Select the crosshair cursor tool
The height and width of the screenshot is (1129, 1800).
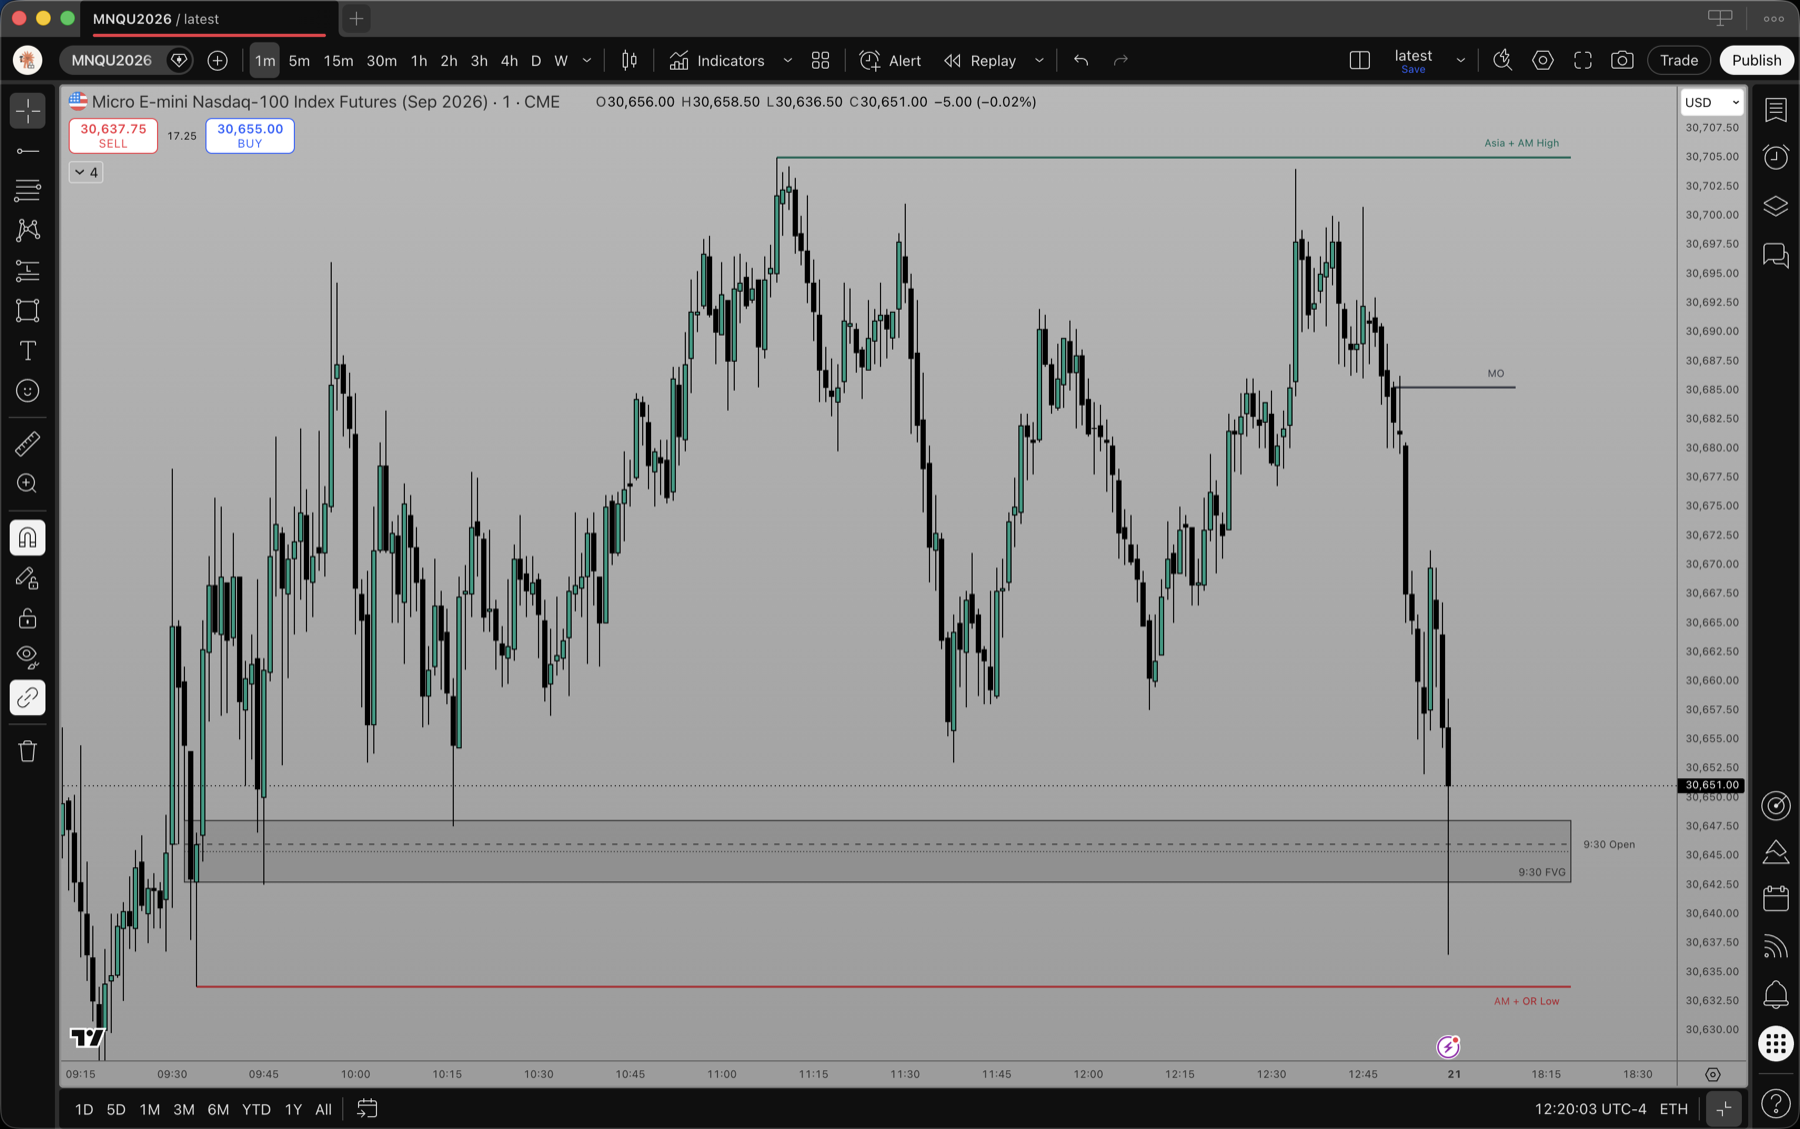click(x=28, y=110)
